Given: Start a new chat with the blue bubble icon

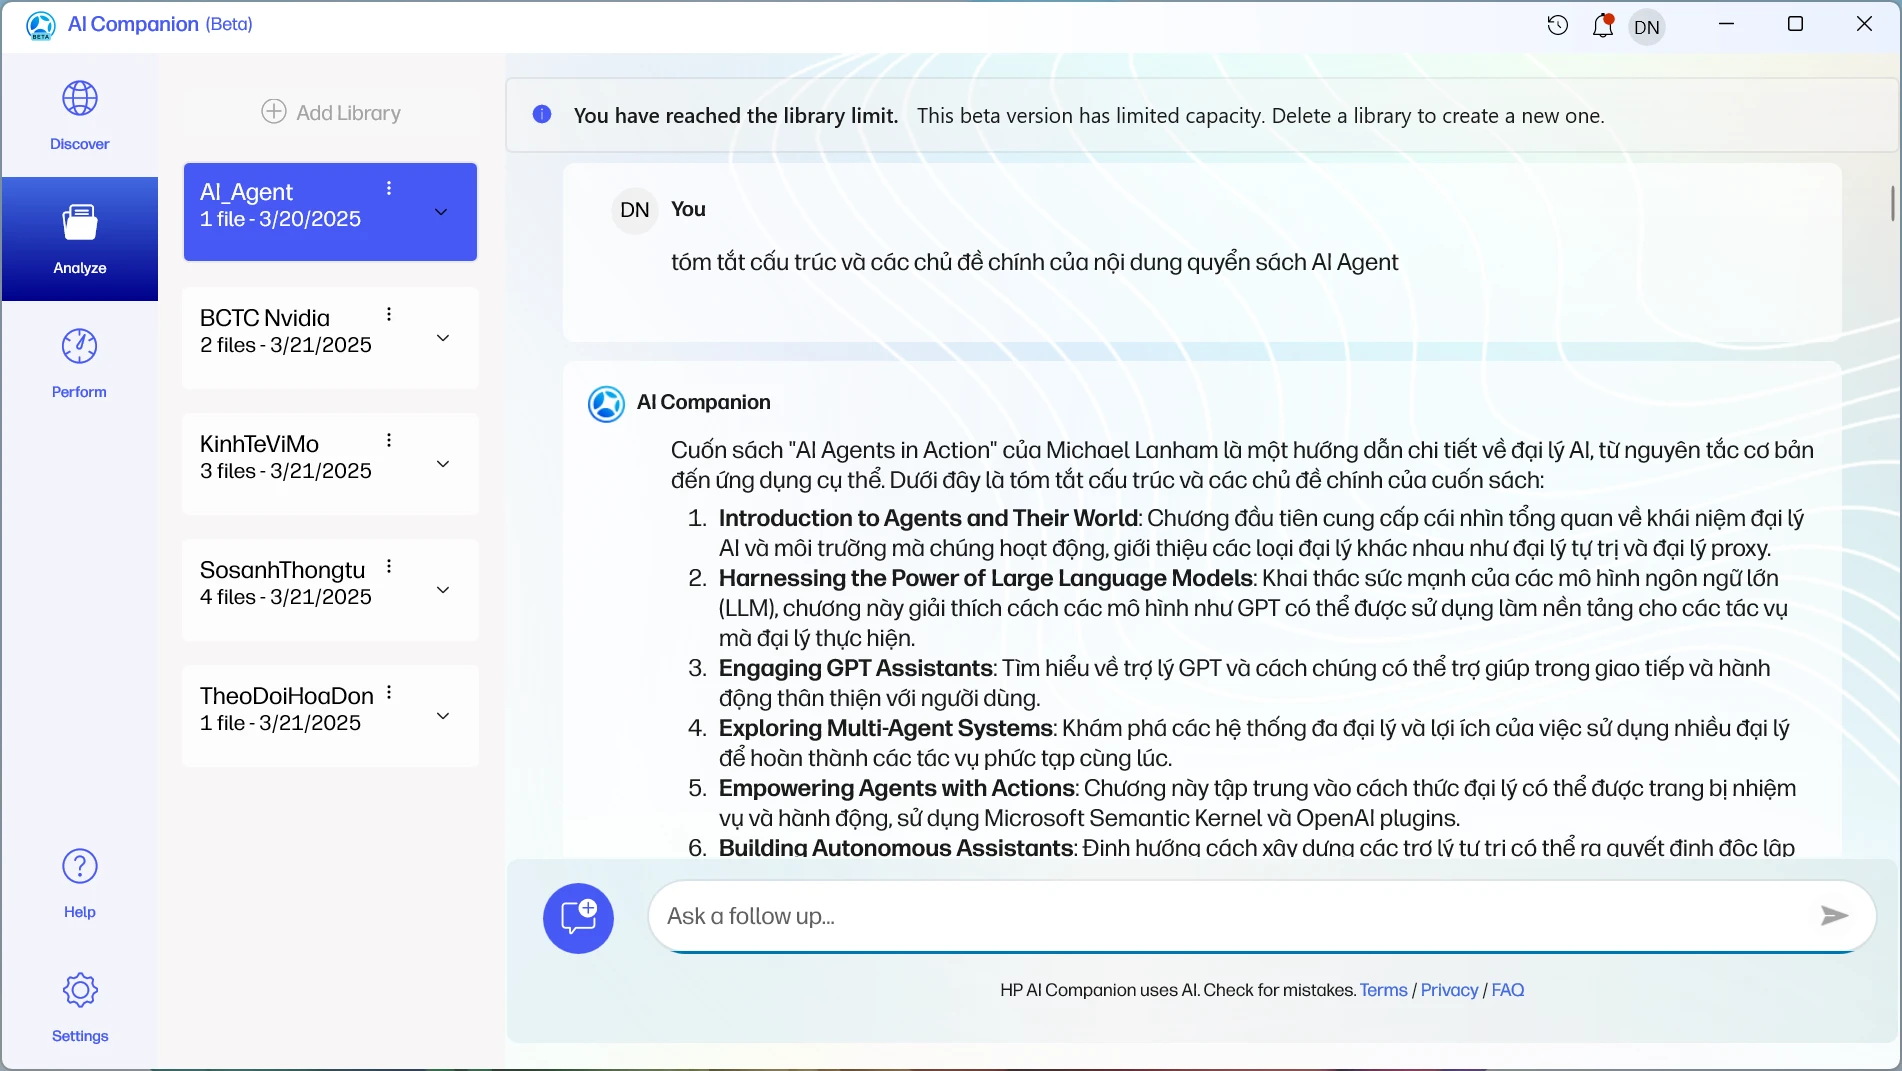Looking at the screenshot, I should point(578,917).
